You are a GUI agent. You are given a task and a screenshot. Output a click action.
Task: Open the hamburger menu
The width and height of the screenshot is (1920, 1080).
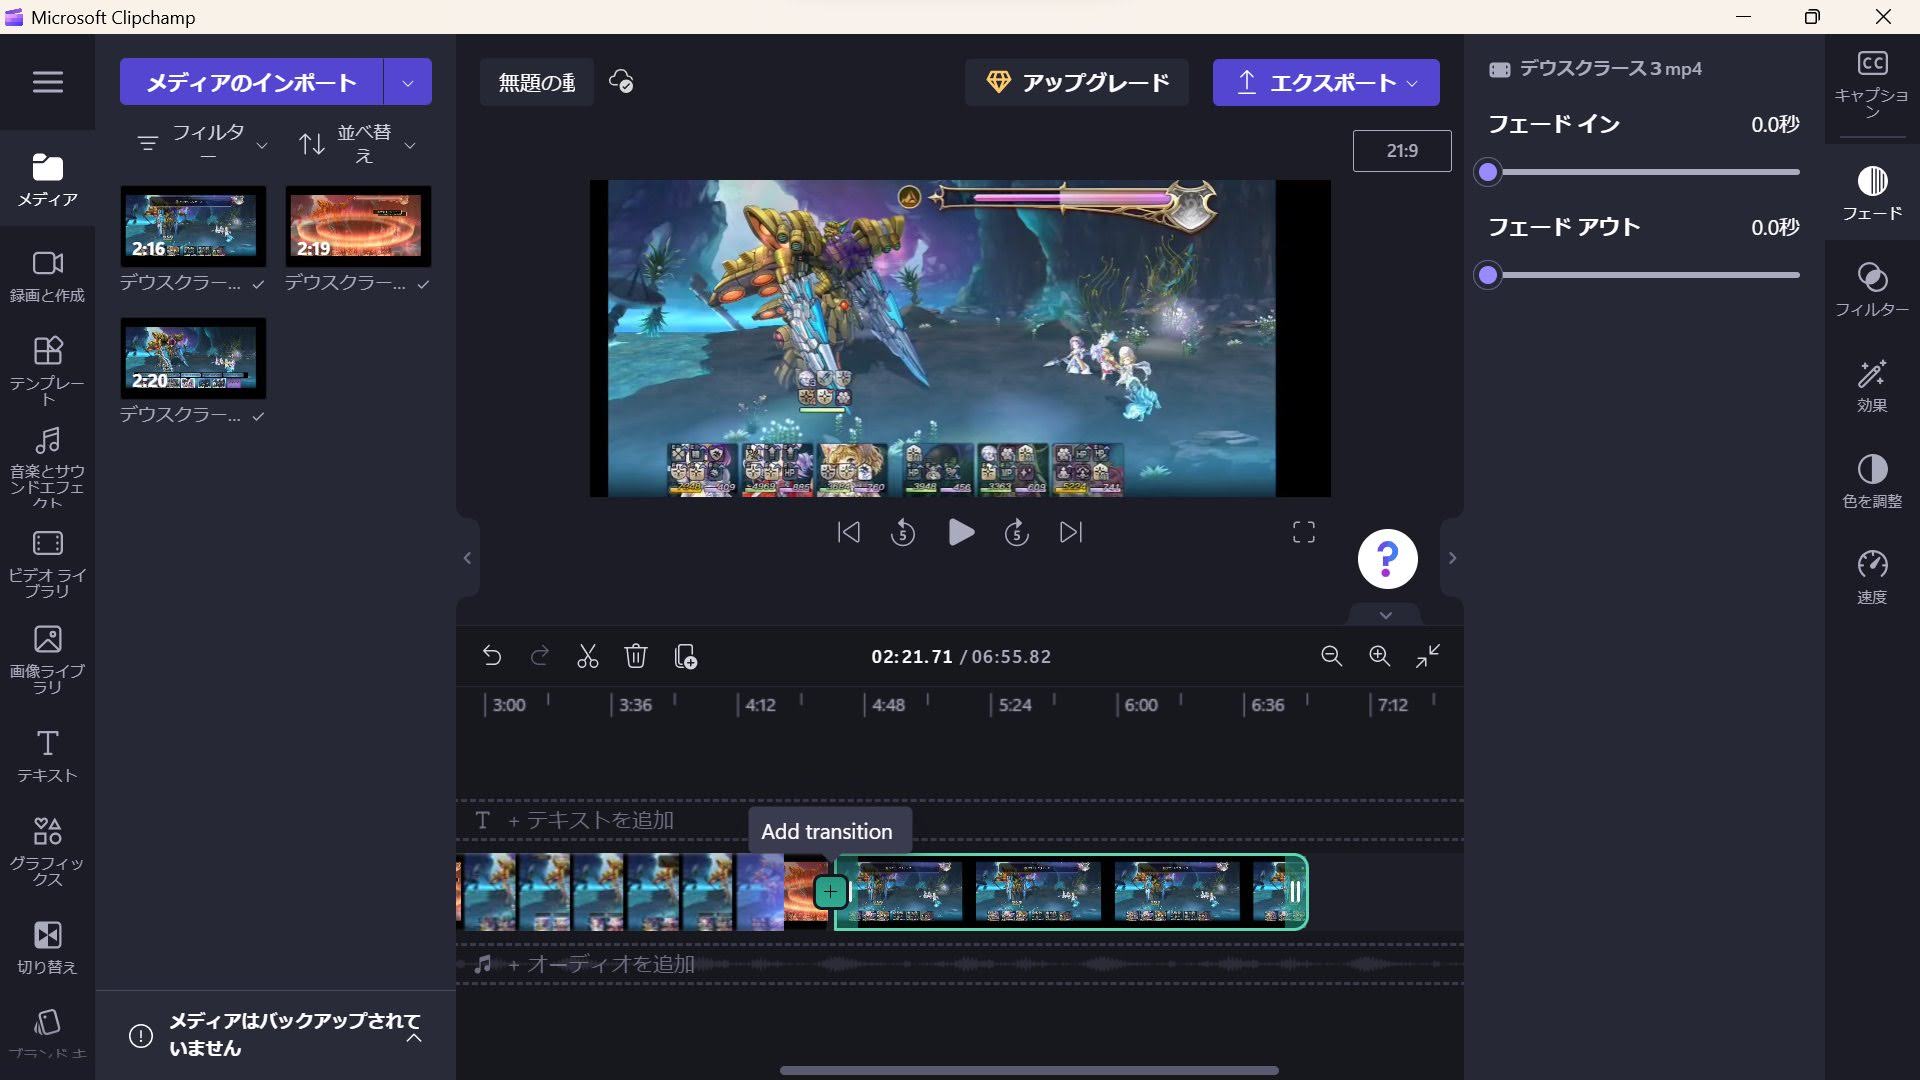(x=47, y=82)
